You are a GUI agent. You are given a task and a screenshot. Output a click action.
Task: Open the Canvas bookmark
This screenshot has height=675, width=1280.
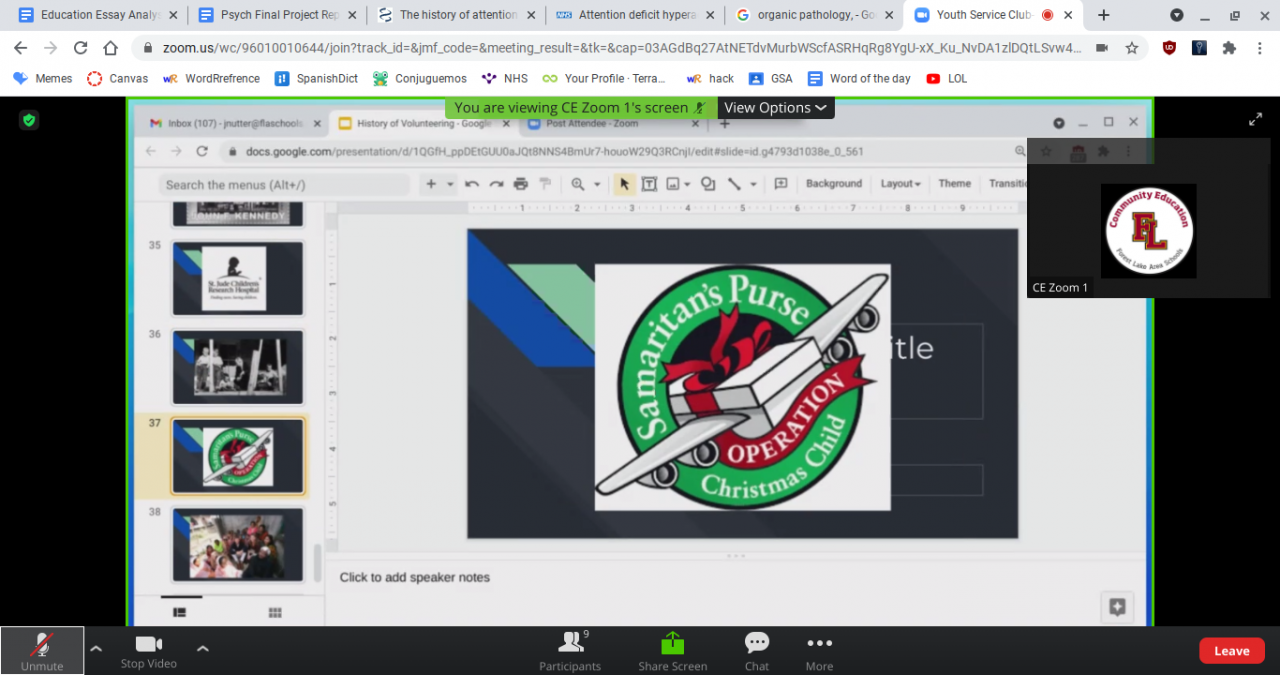(117, 78)
